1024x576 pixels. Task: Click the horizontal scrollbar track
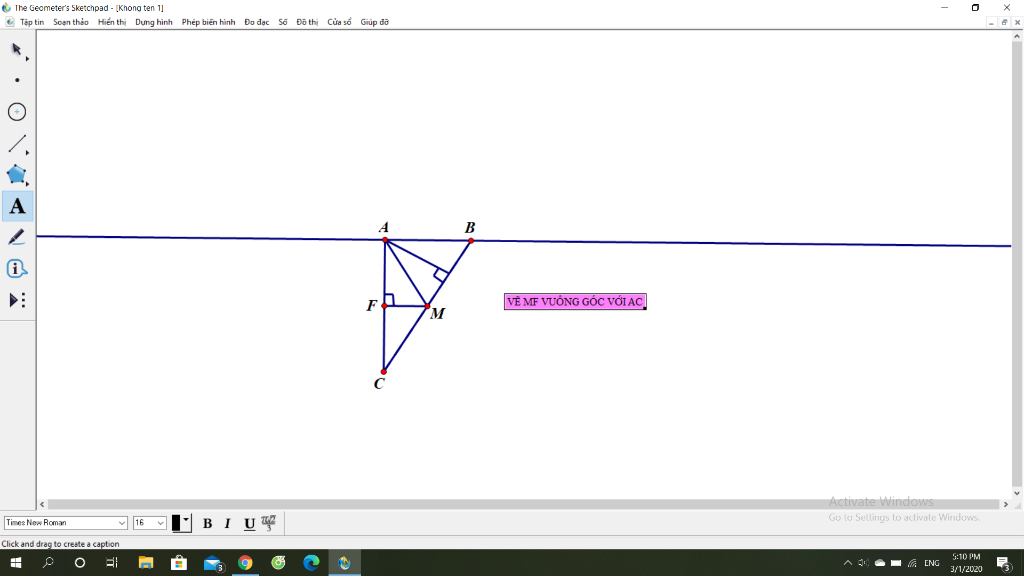click(524, 504)
